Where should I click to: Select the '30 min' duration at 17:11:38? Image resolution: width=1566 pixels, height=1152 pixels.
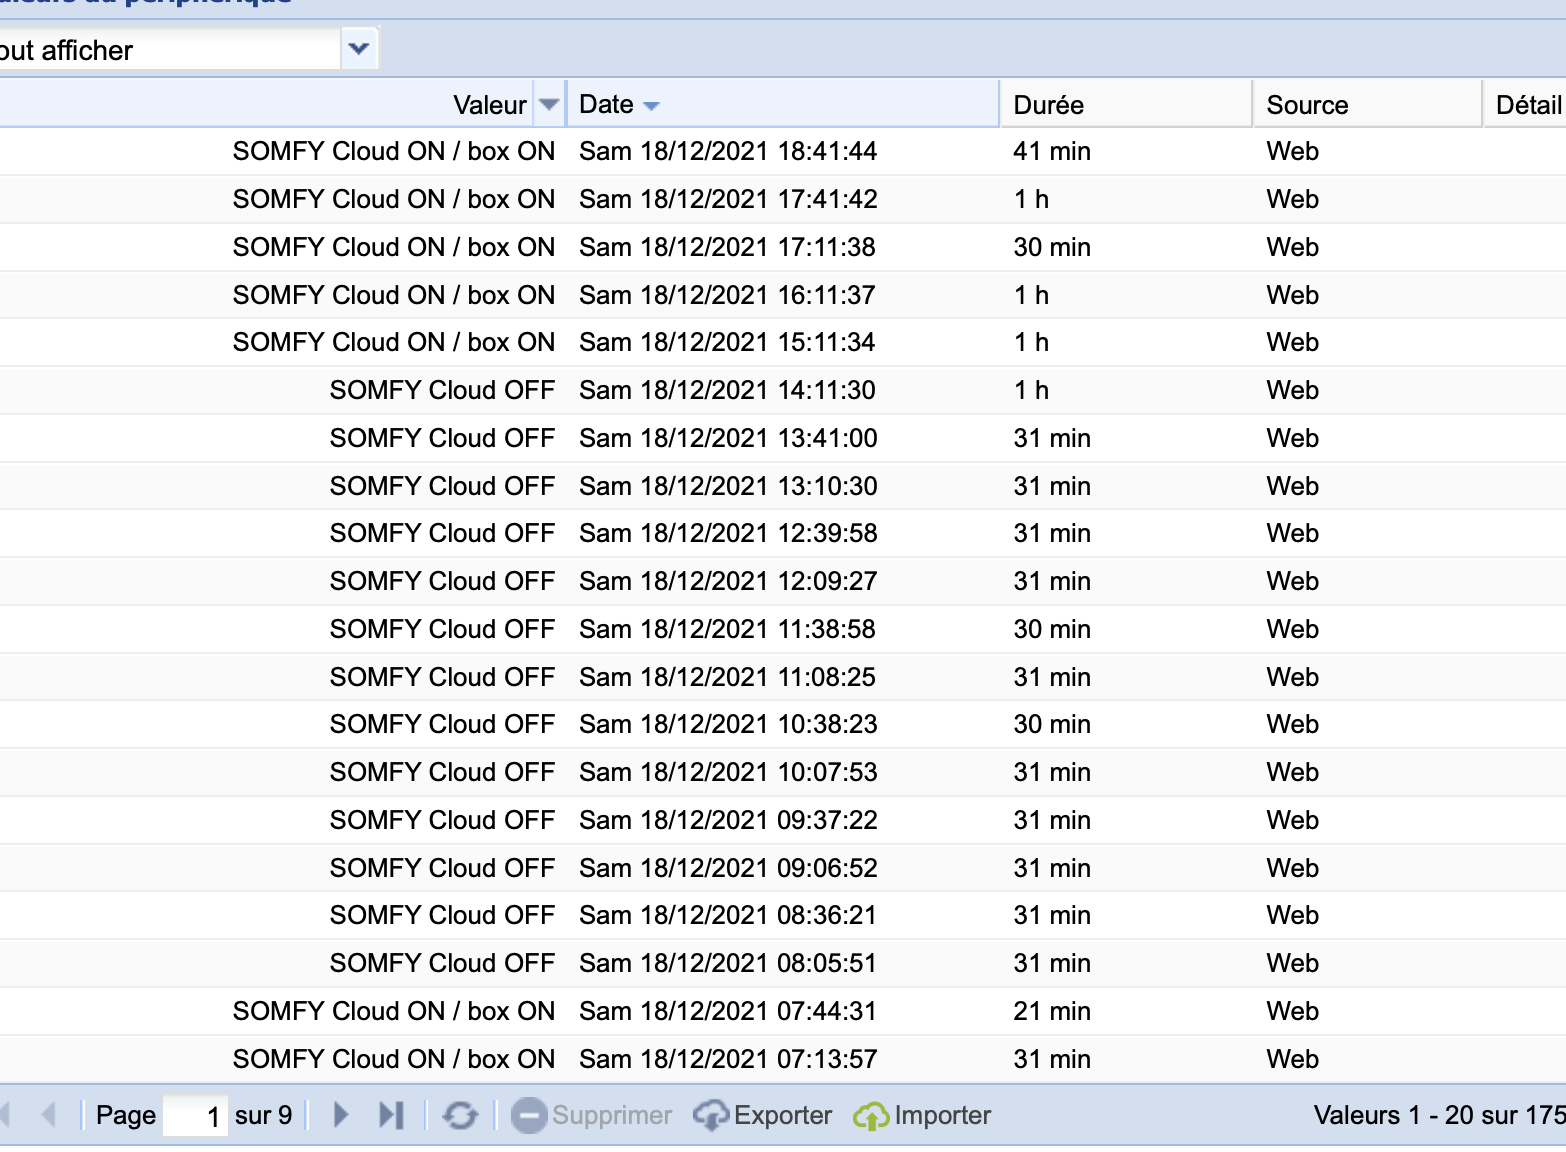pyautogui.click(x=1052, y=247)
